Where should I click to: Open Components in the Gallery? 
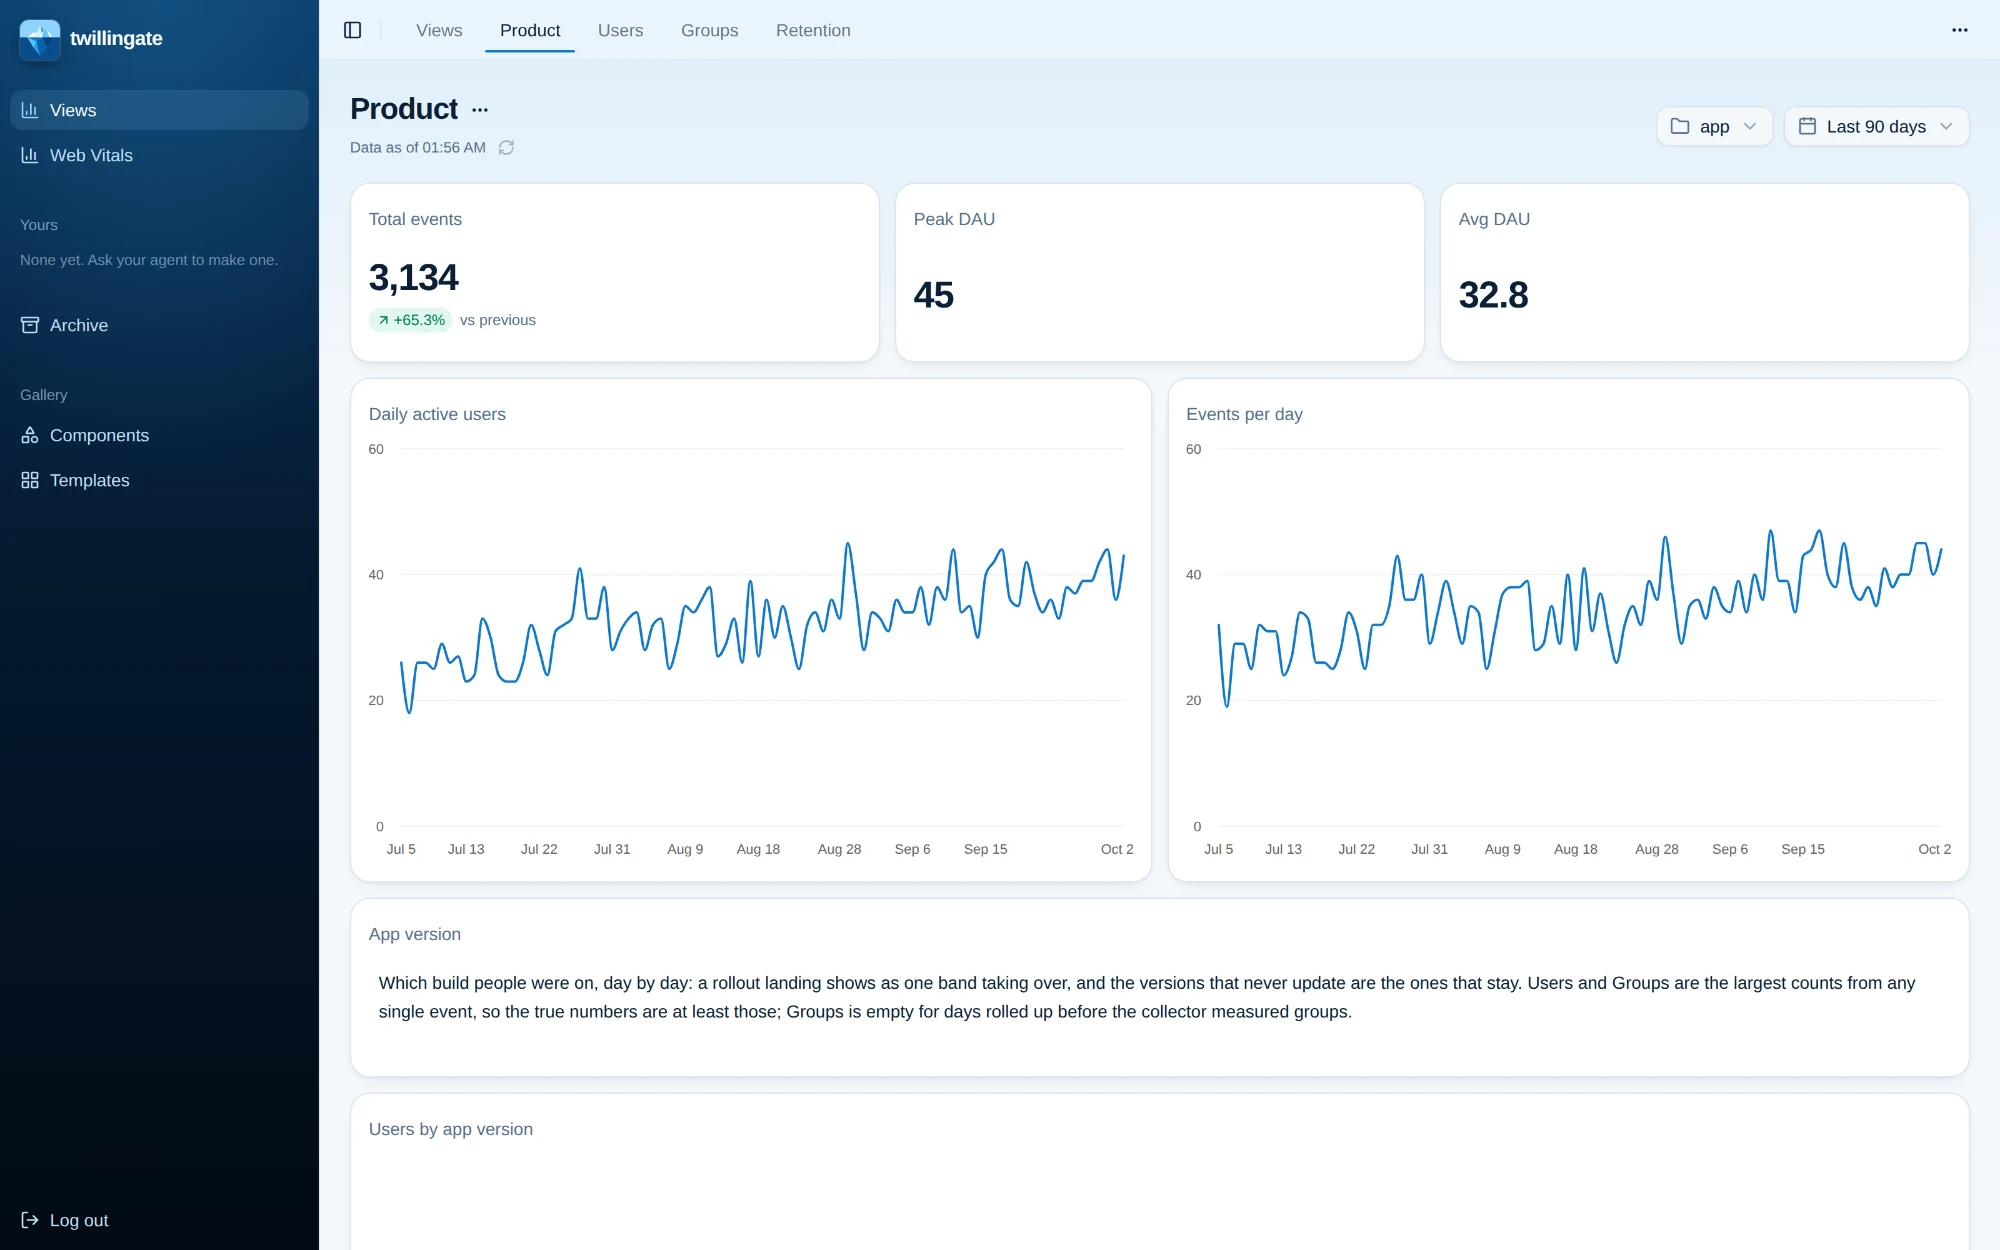tap(159, 435)
